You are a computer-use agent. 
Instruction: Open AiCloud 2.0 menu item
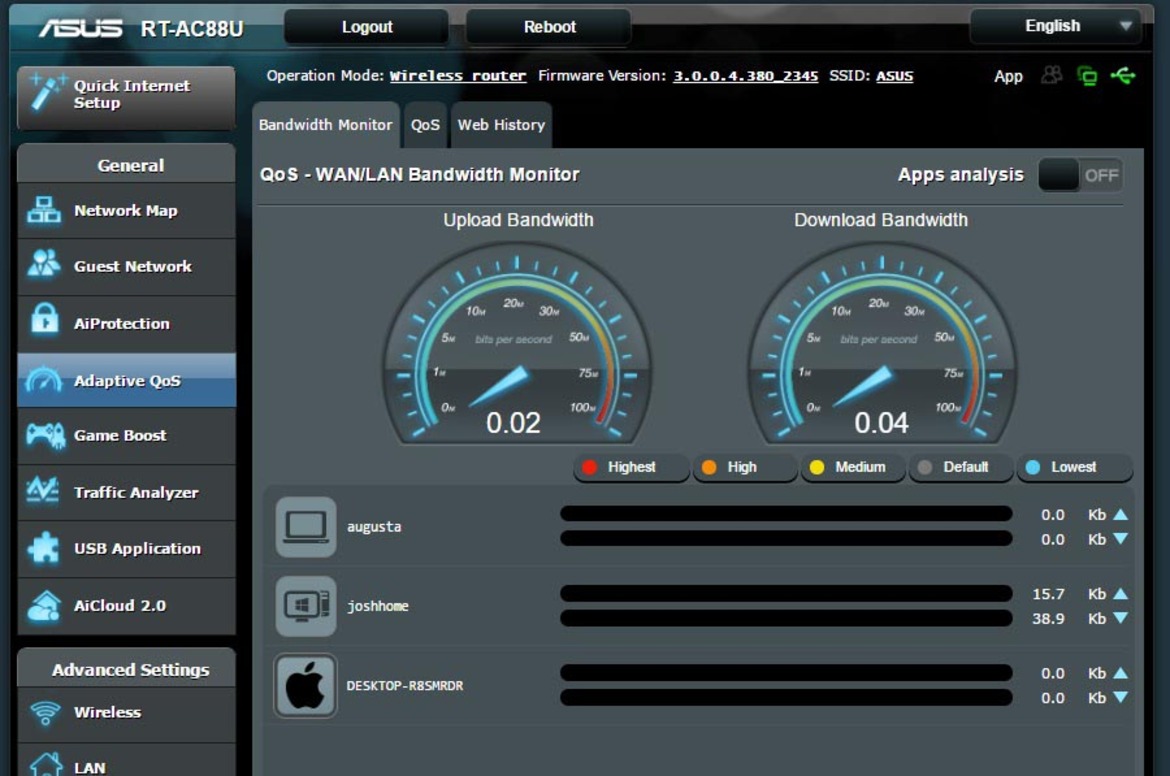[x=126, y=606]
